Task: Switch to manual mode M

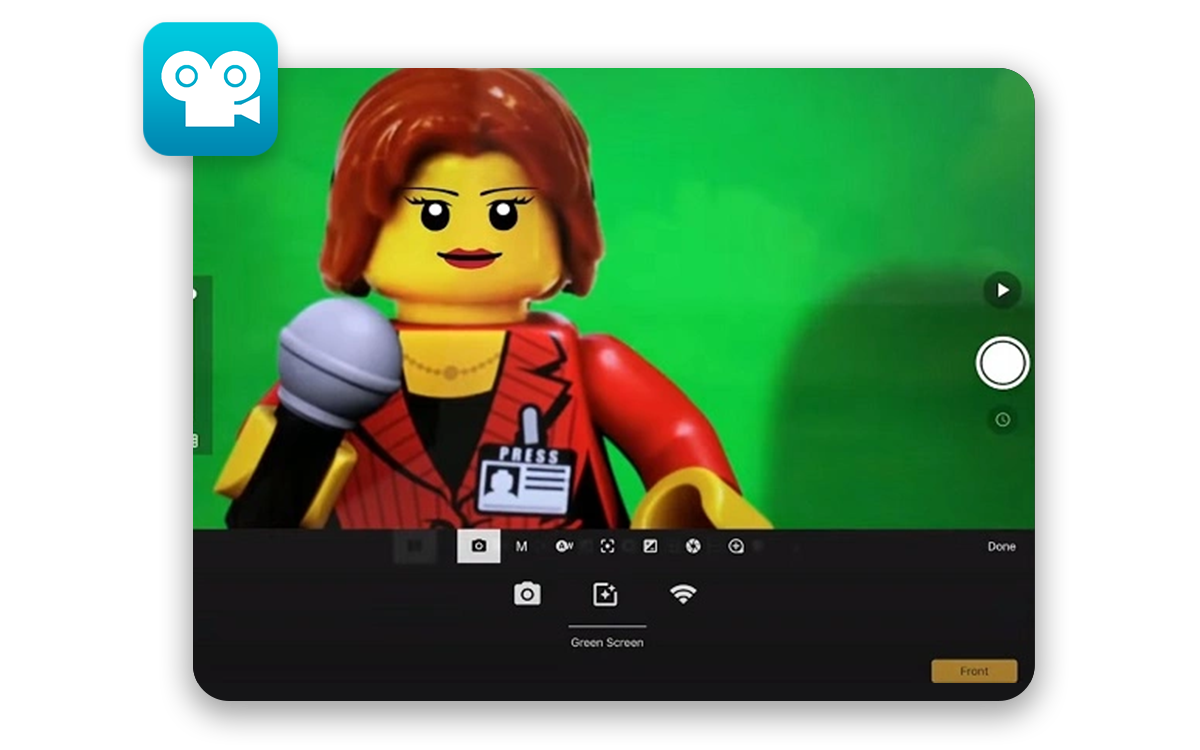Action: coord(521,546)
